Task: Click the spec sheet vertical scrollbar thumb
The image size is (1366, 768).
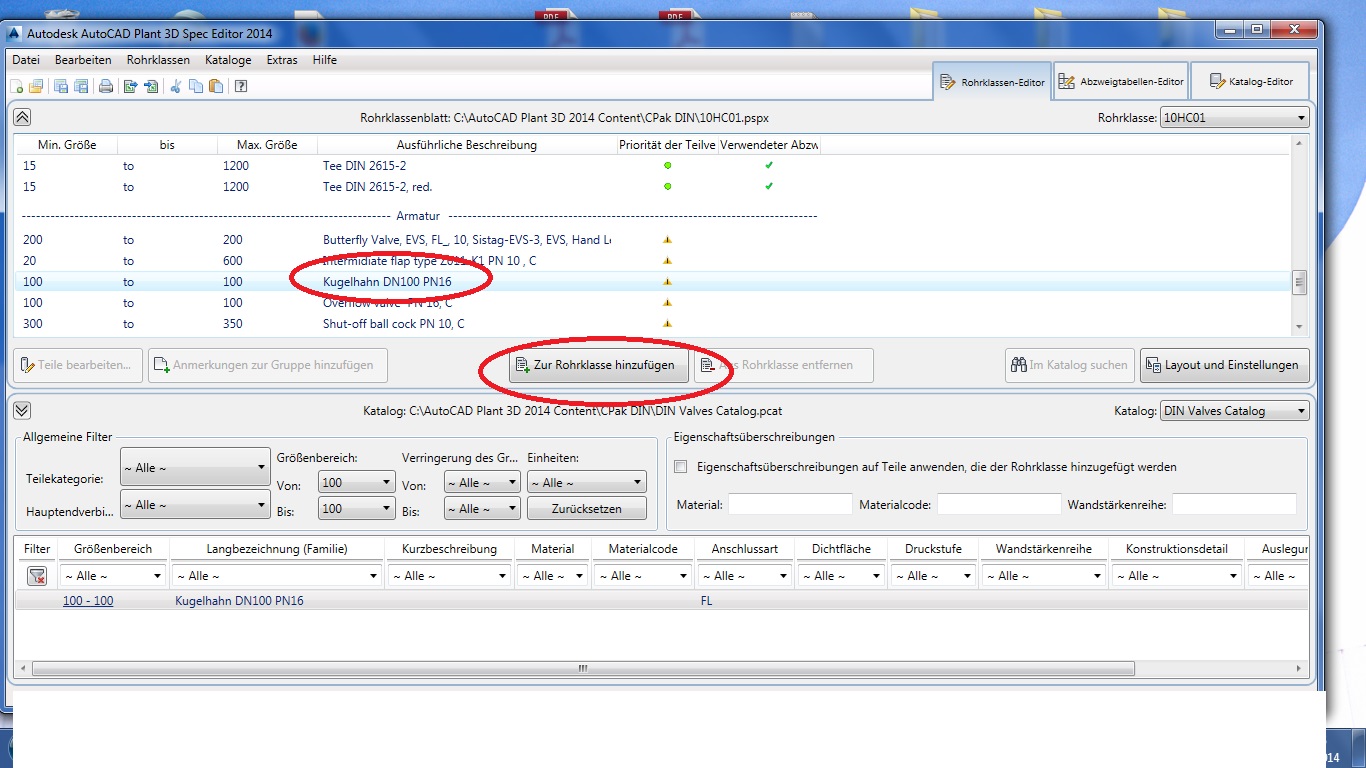Action: point(1300,282)
